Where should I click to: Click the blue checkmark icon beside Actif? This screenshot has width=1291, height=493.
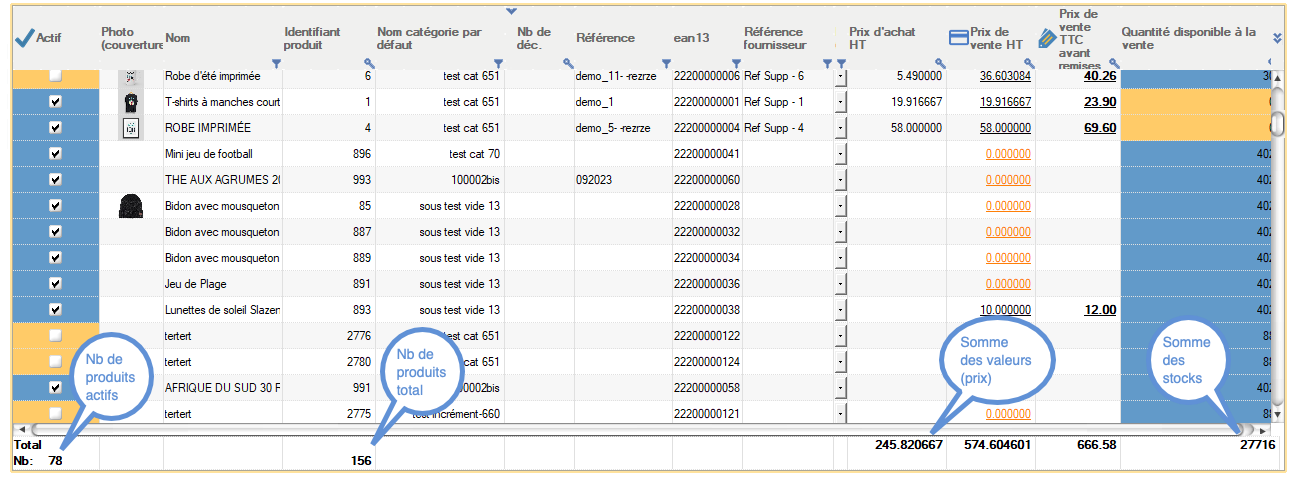(24, 38)
